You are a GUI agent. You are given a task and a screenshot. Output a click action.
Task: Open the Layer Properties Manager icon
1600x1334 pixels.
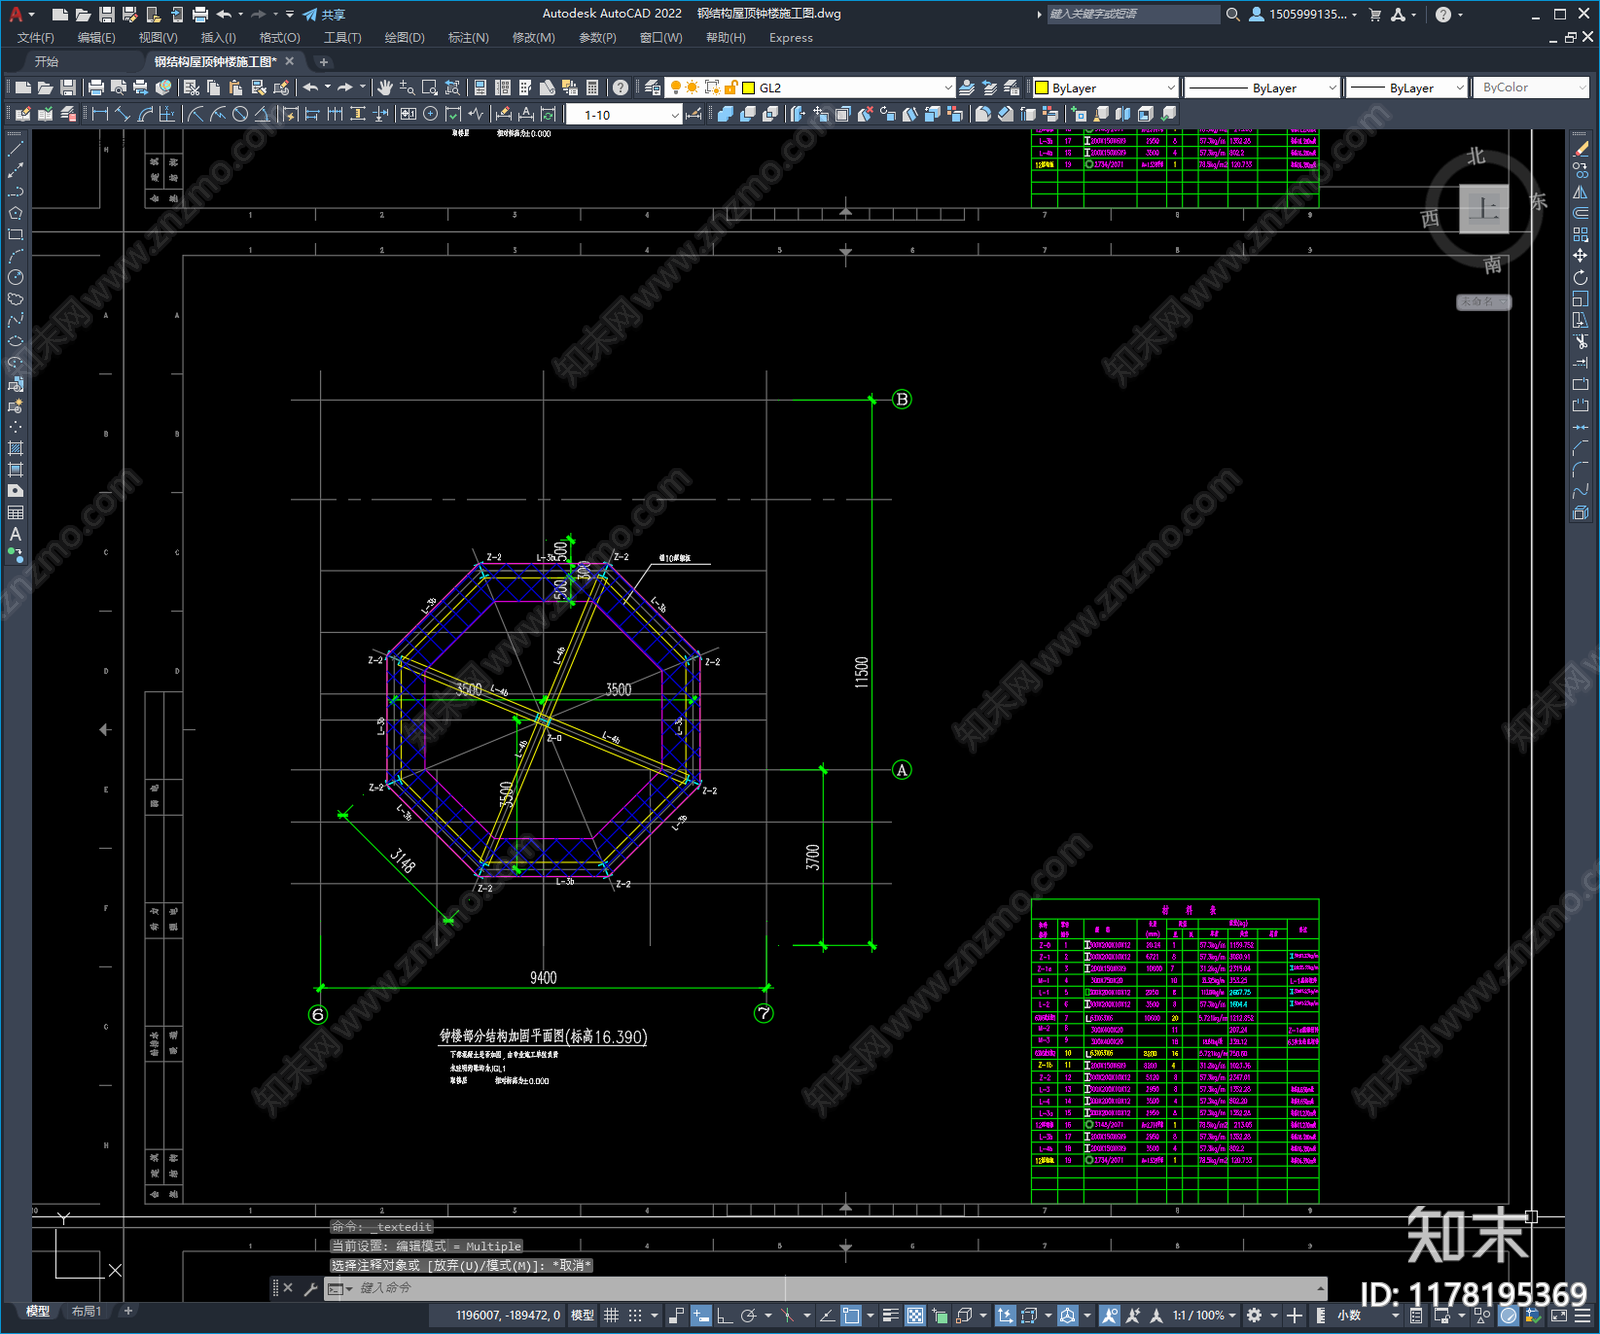point(653,88)
